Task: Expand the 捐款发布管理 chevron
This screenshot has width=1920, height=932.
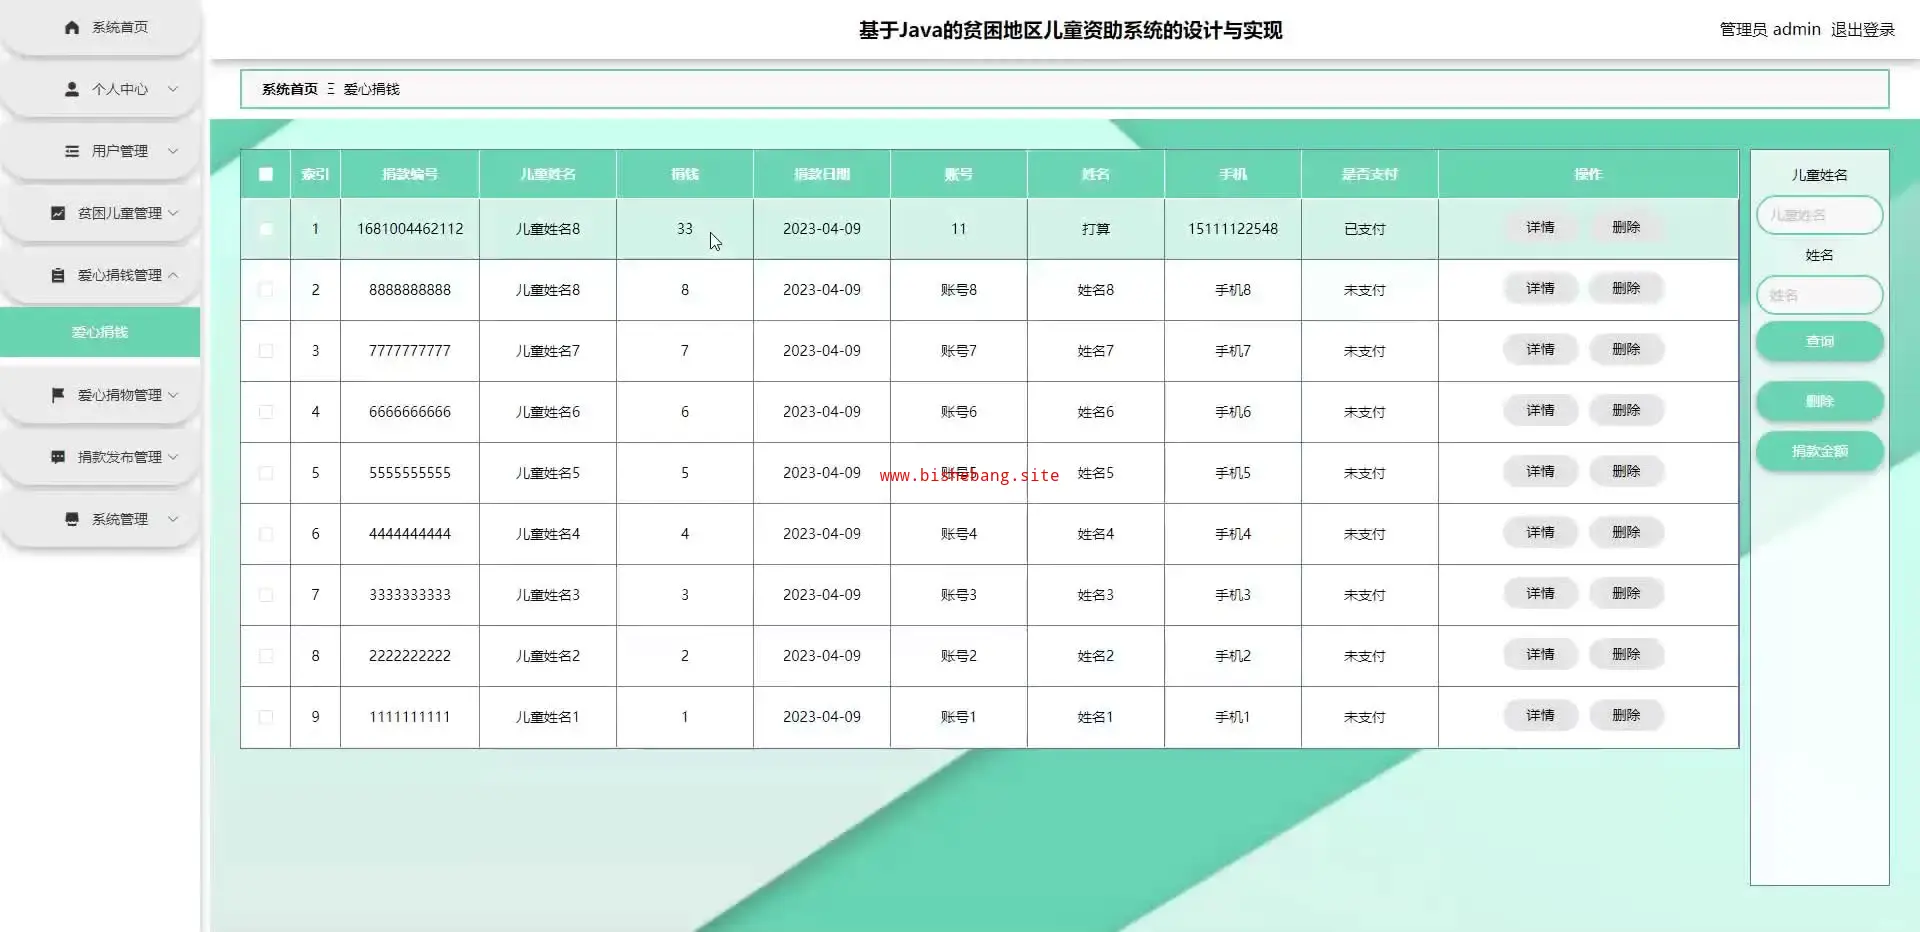Action: pos(173,457)
